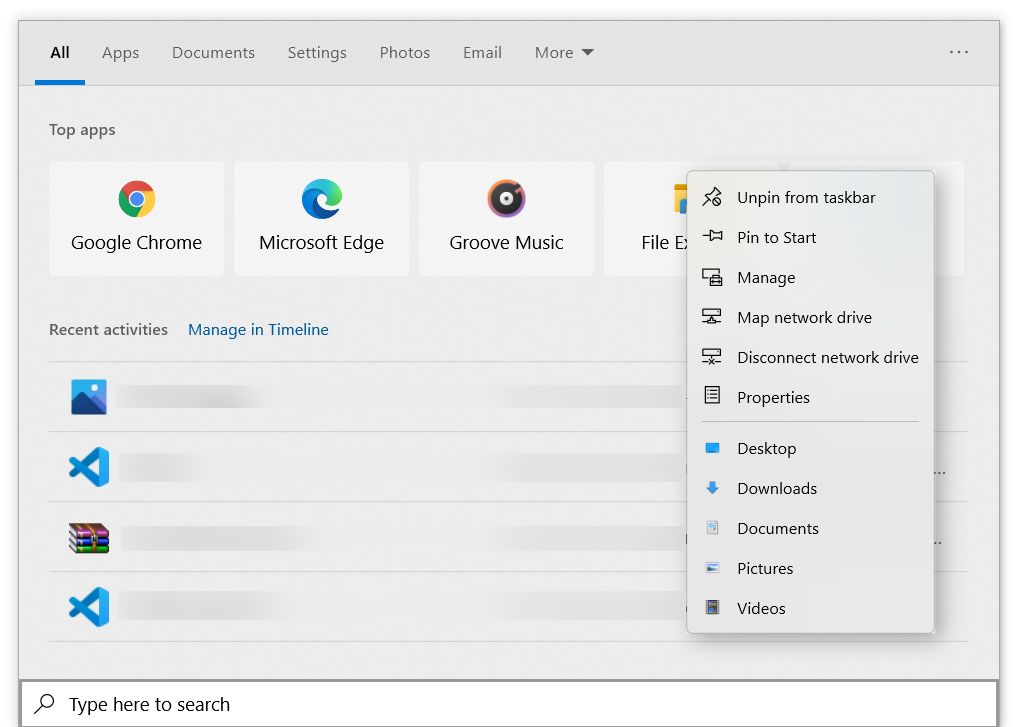Image resolution: width=1026 pixels, height=727 pixels.
Task: Select Map network drive
Action: point(810,317)
